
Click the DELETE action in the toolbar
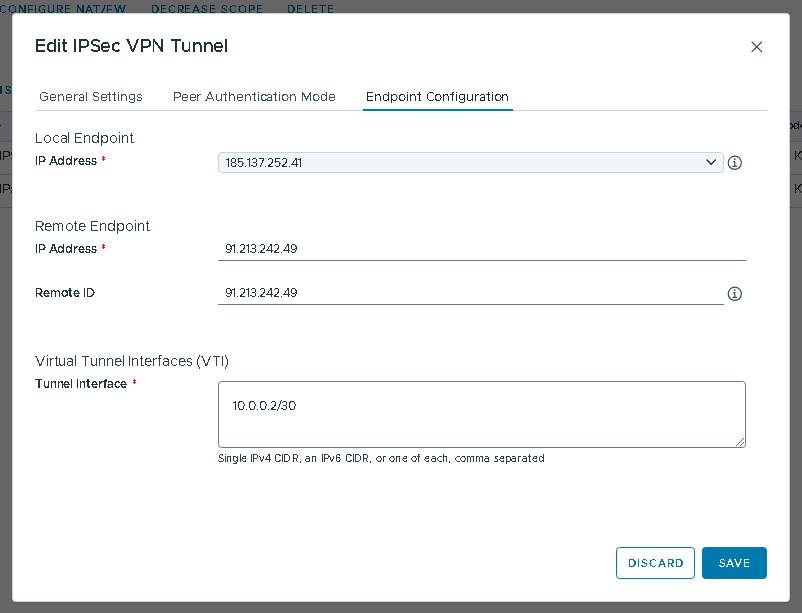[310, 9]
